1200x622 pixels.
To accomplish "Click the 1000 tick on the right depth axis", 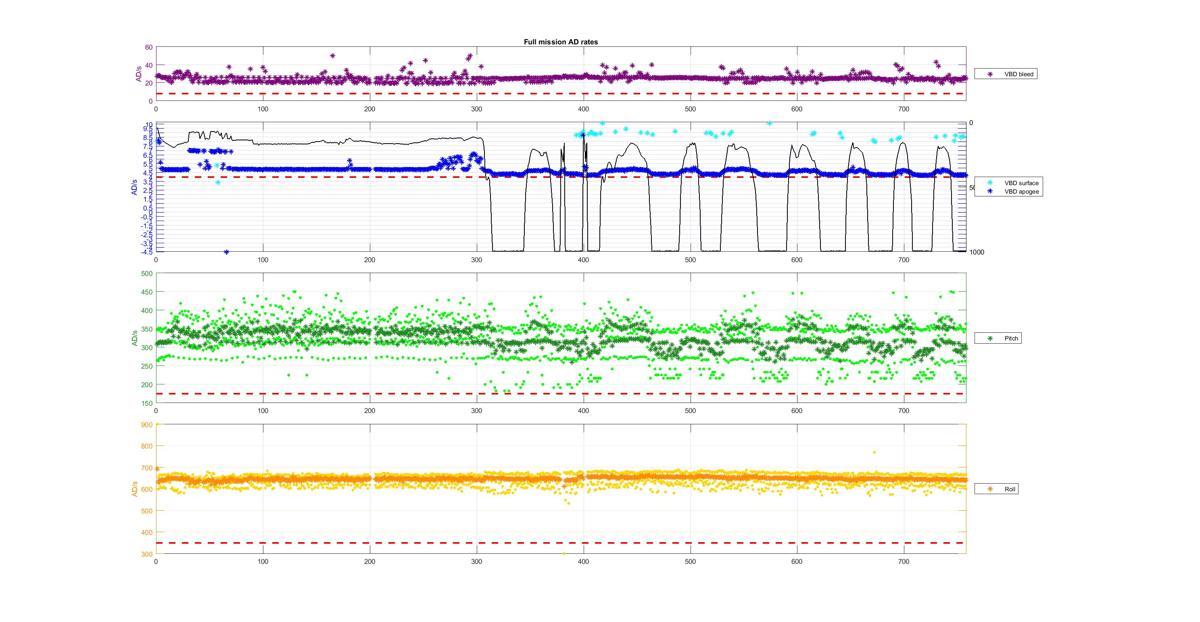I will (976, 252).
